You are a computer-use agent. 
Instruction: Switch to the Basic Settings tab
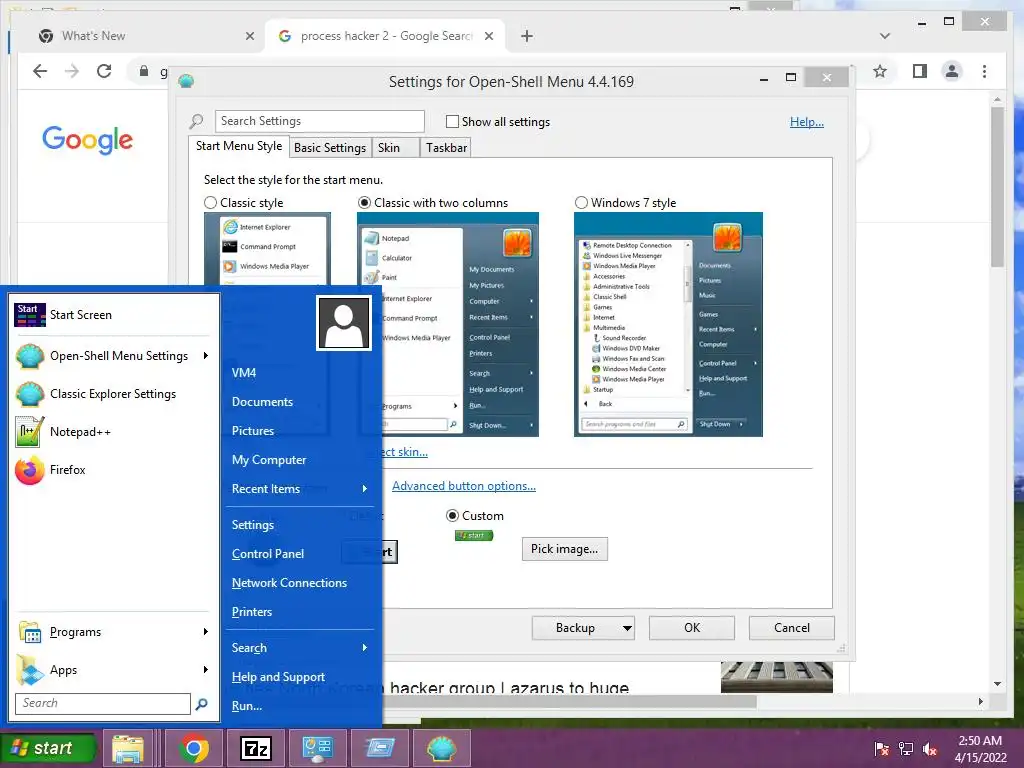330,148
